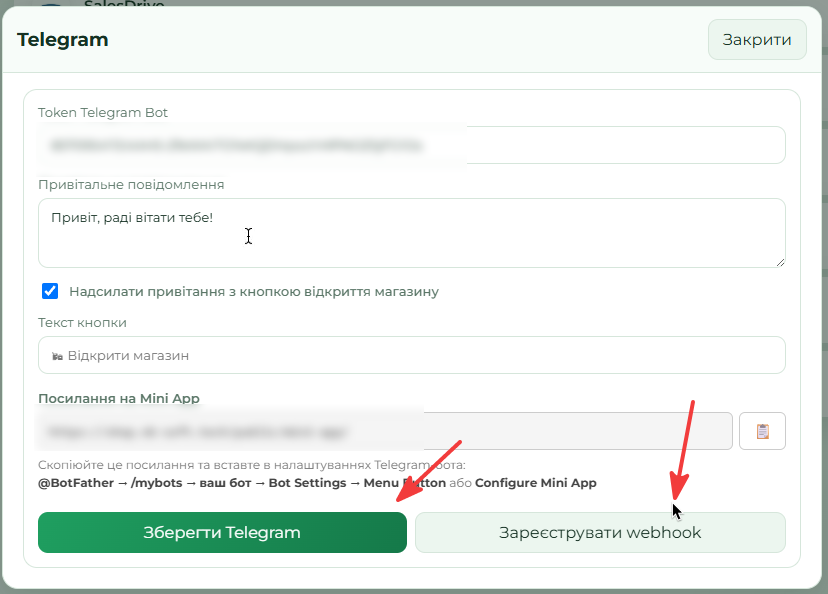Click the Посилання на Mini App field
This screenshot has width=828, height=594.
pos(385,431)
